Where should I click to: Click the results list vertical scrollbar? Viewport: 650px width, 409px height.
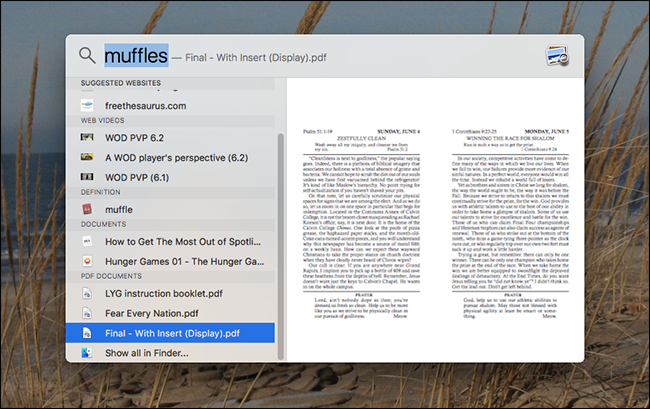(x=281, y=247)
